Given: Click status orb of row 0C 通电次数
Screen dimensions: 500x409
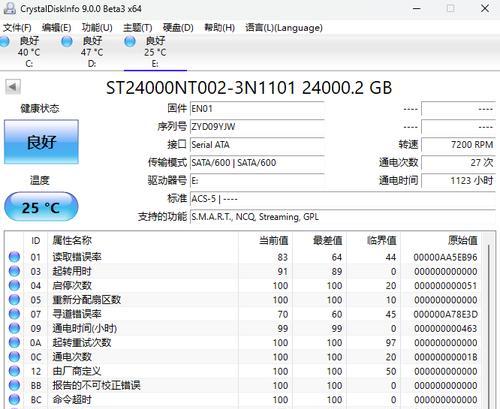Looking at the screenshot, I should pos(14,357).
